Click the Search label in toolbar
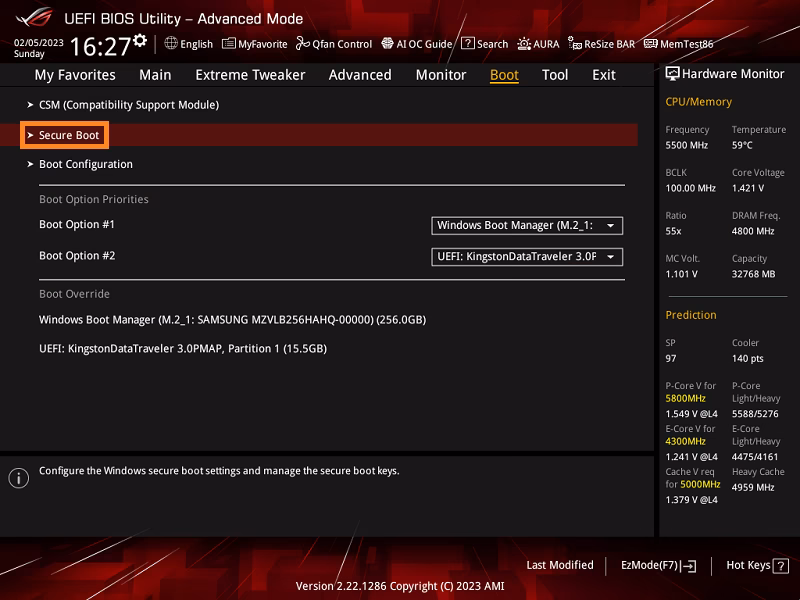 coord(492,44)
